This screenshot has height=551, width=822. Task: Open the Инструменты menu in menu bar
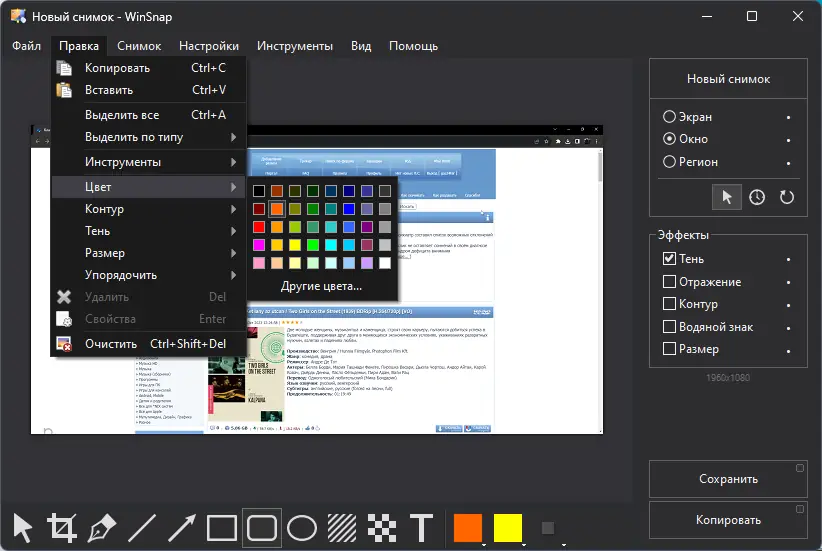295,46
